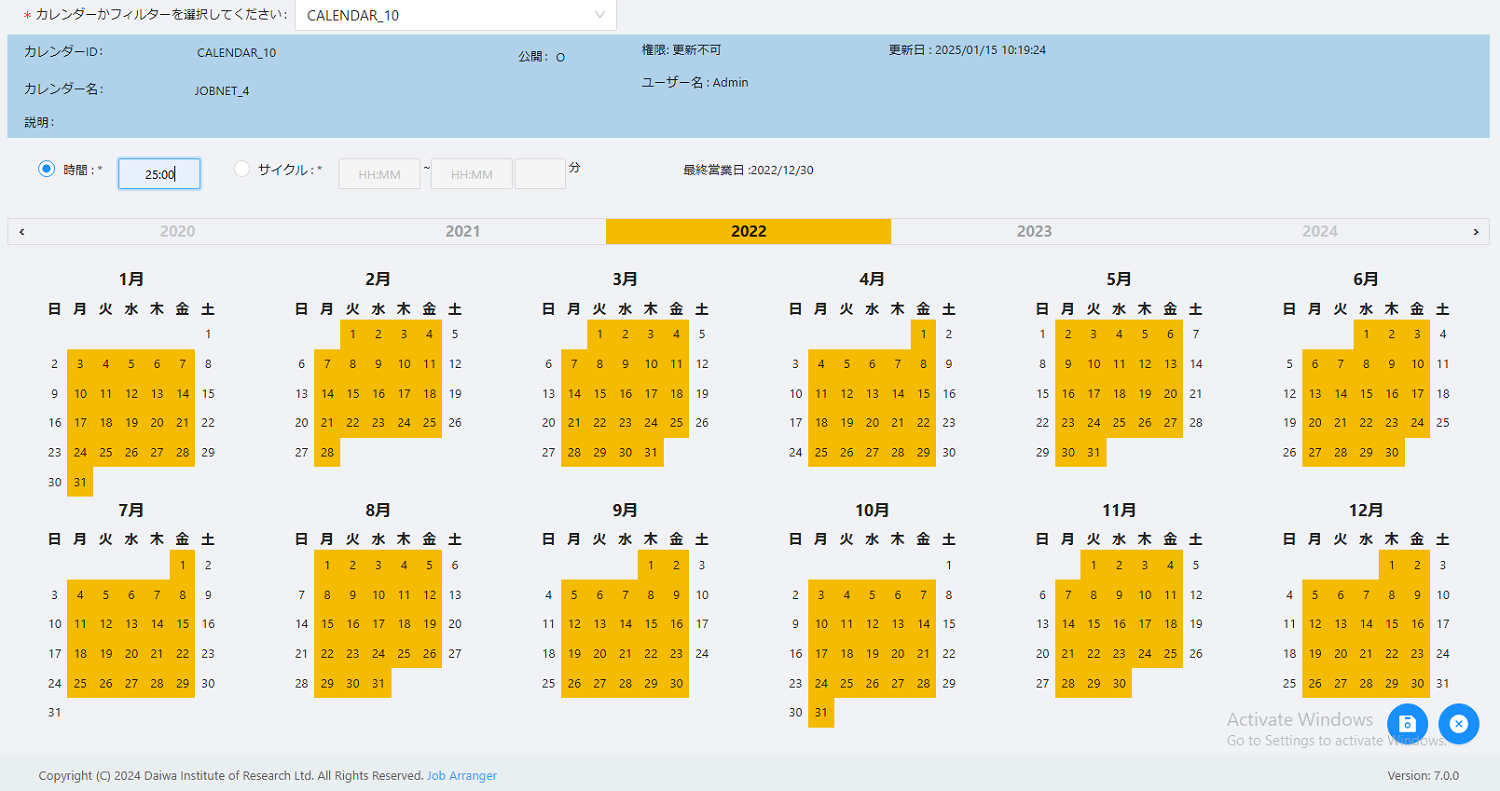This screenshot has width=1500, height=791.
Task: Open the CALENDAR_10 selection dropdown
Action: coord(455,15)
